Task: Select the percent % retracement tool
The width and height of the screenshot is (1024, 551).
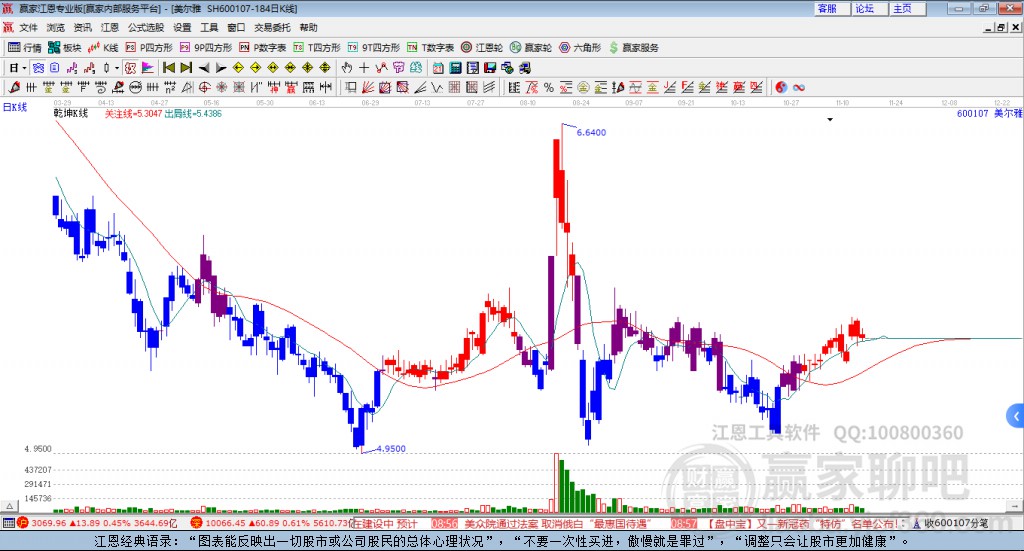Action: pos(549,87)
